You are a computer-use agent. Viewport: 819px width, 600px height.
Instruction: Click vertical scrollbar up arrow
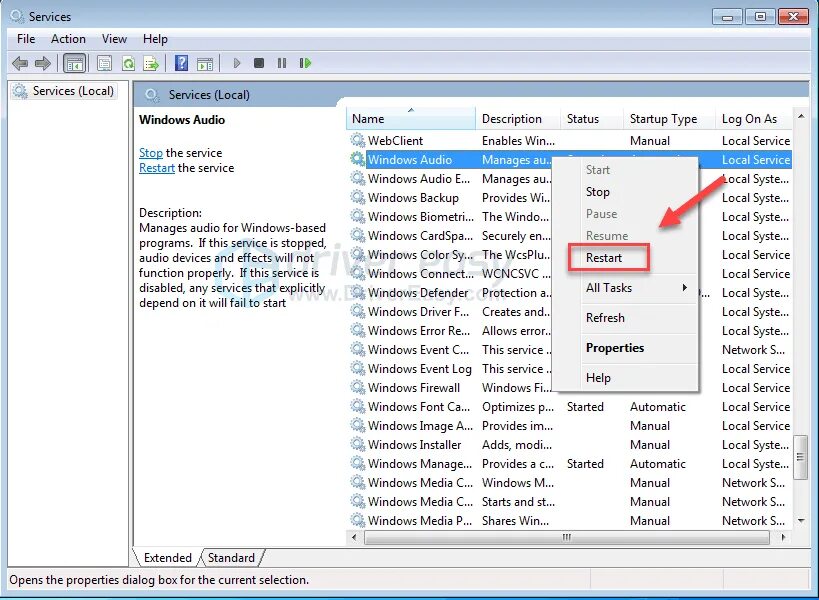coord(801,116)
